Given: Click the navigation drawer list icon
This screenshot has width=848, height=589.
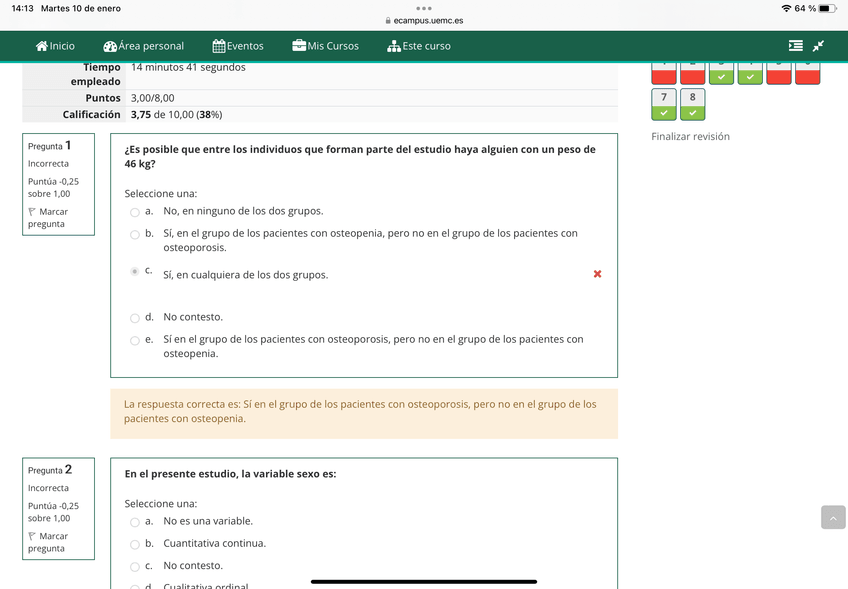Looking at the screenshot, I should [x=796, y=44].
